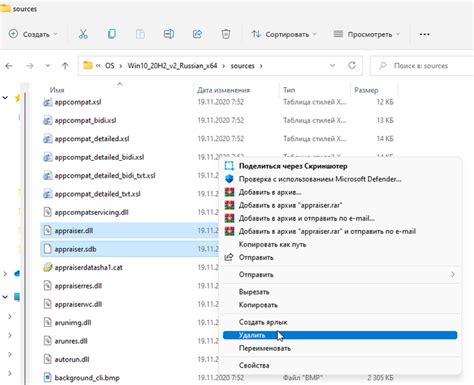Click the Rename icon in toolbar
This screenshot has height=385, width=474.
(x=169, y=34)
